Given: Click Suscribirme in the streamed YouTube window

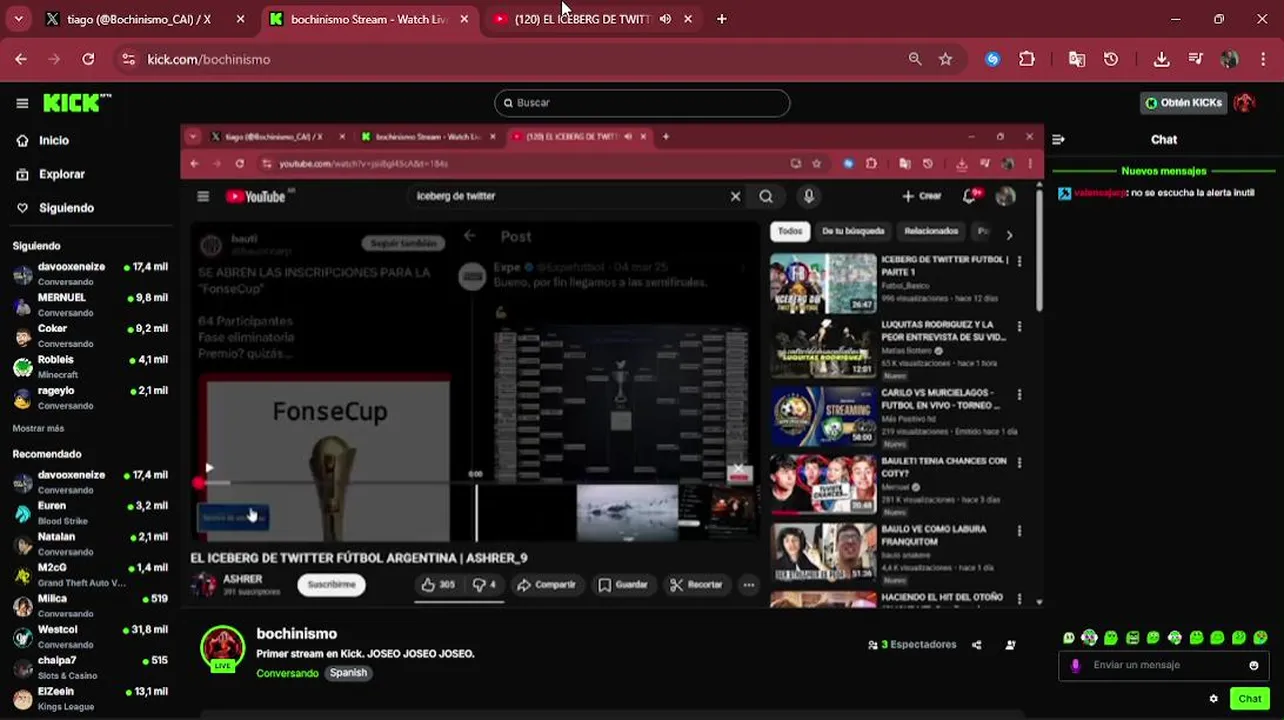Looking at the screenshot, I should [x=331, y=585].
